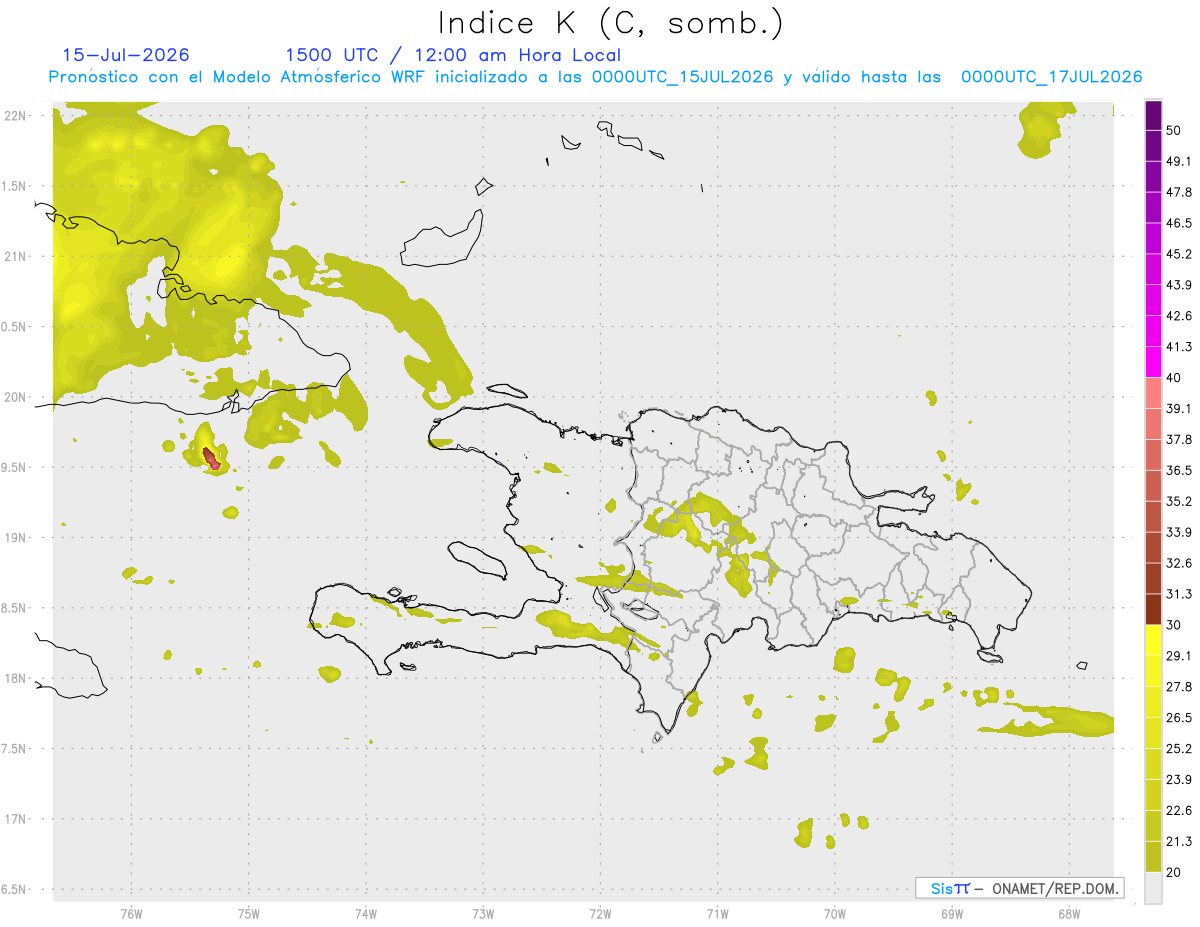The height and width of the screenshot is (927, 1200).
Task: Click the 22N latitude label
Action: (16, 116)
